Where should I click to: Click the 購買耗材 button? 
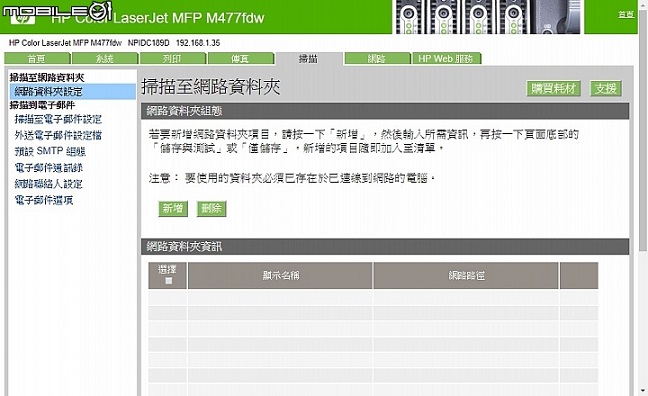click(x=553, y=88)
